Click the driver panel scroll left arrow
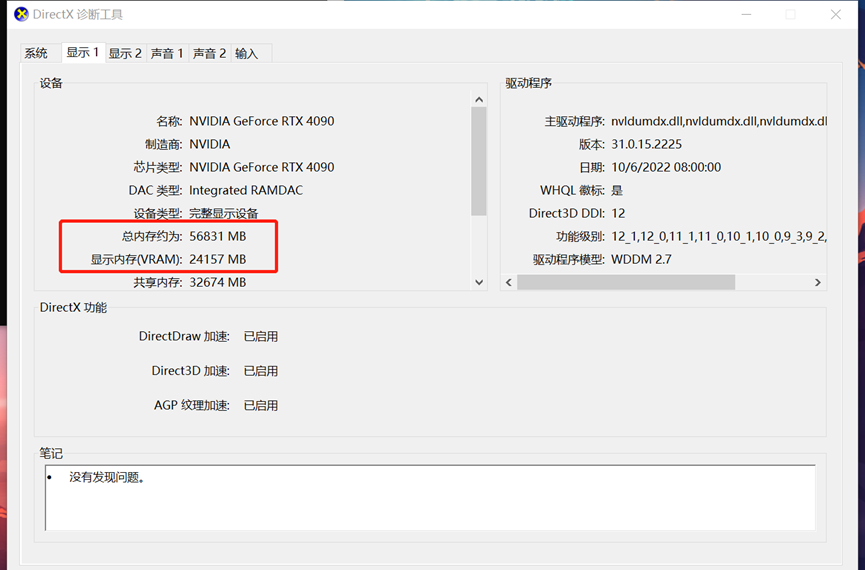Image resolution: width=865 pixels, height=570 pixels. pyautogui.click(x=509, y=283)
